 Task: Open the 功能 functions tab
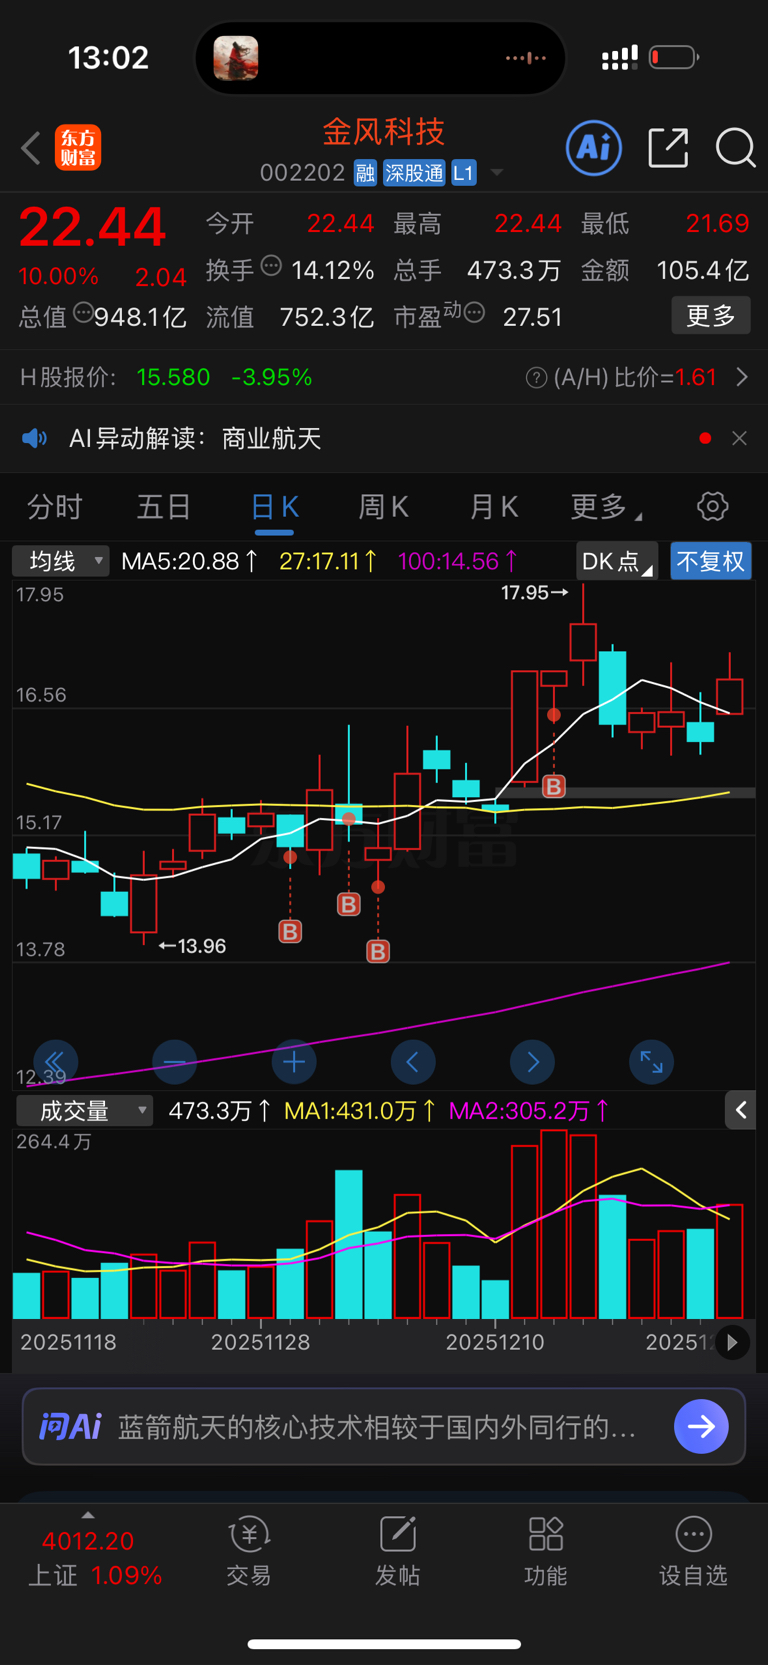[x=546, y=1552]
